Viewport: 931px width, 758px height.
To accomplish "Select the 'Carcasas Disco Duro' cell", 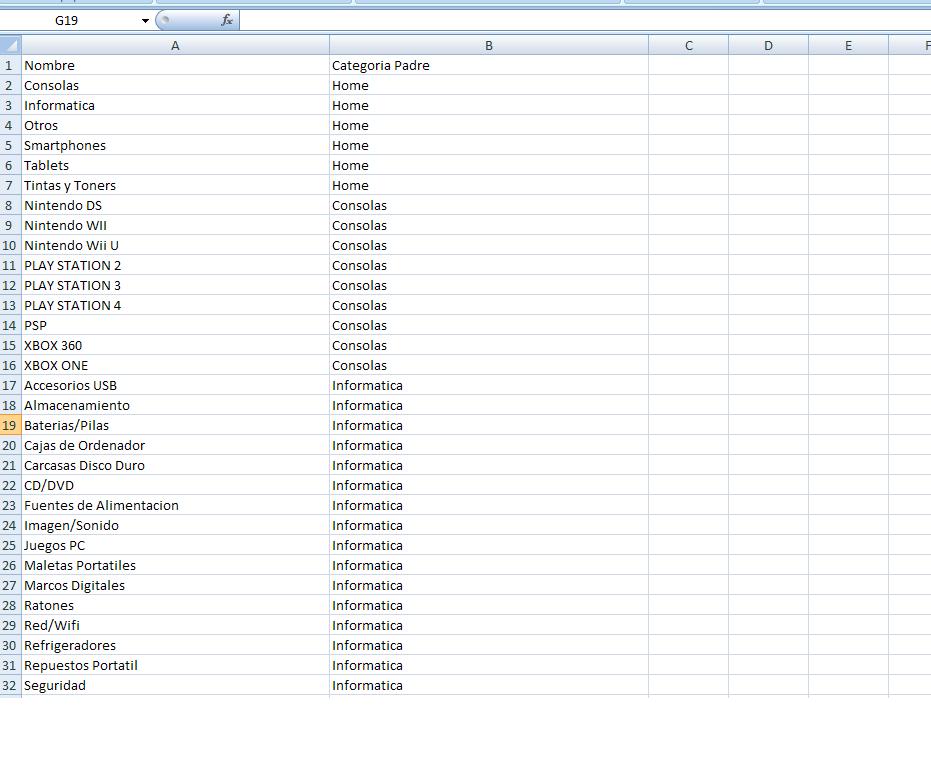I will click(x=175, y=465).
